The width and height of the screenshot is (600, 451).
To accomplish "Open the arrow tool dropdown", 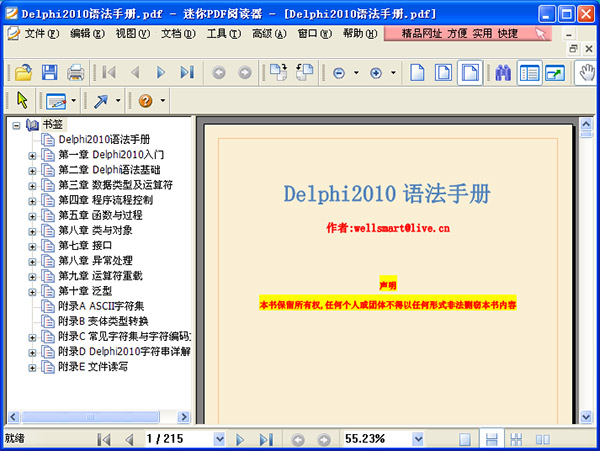I will tap(118, 101).
